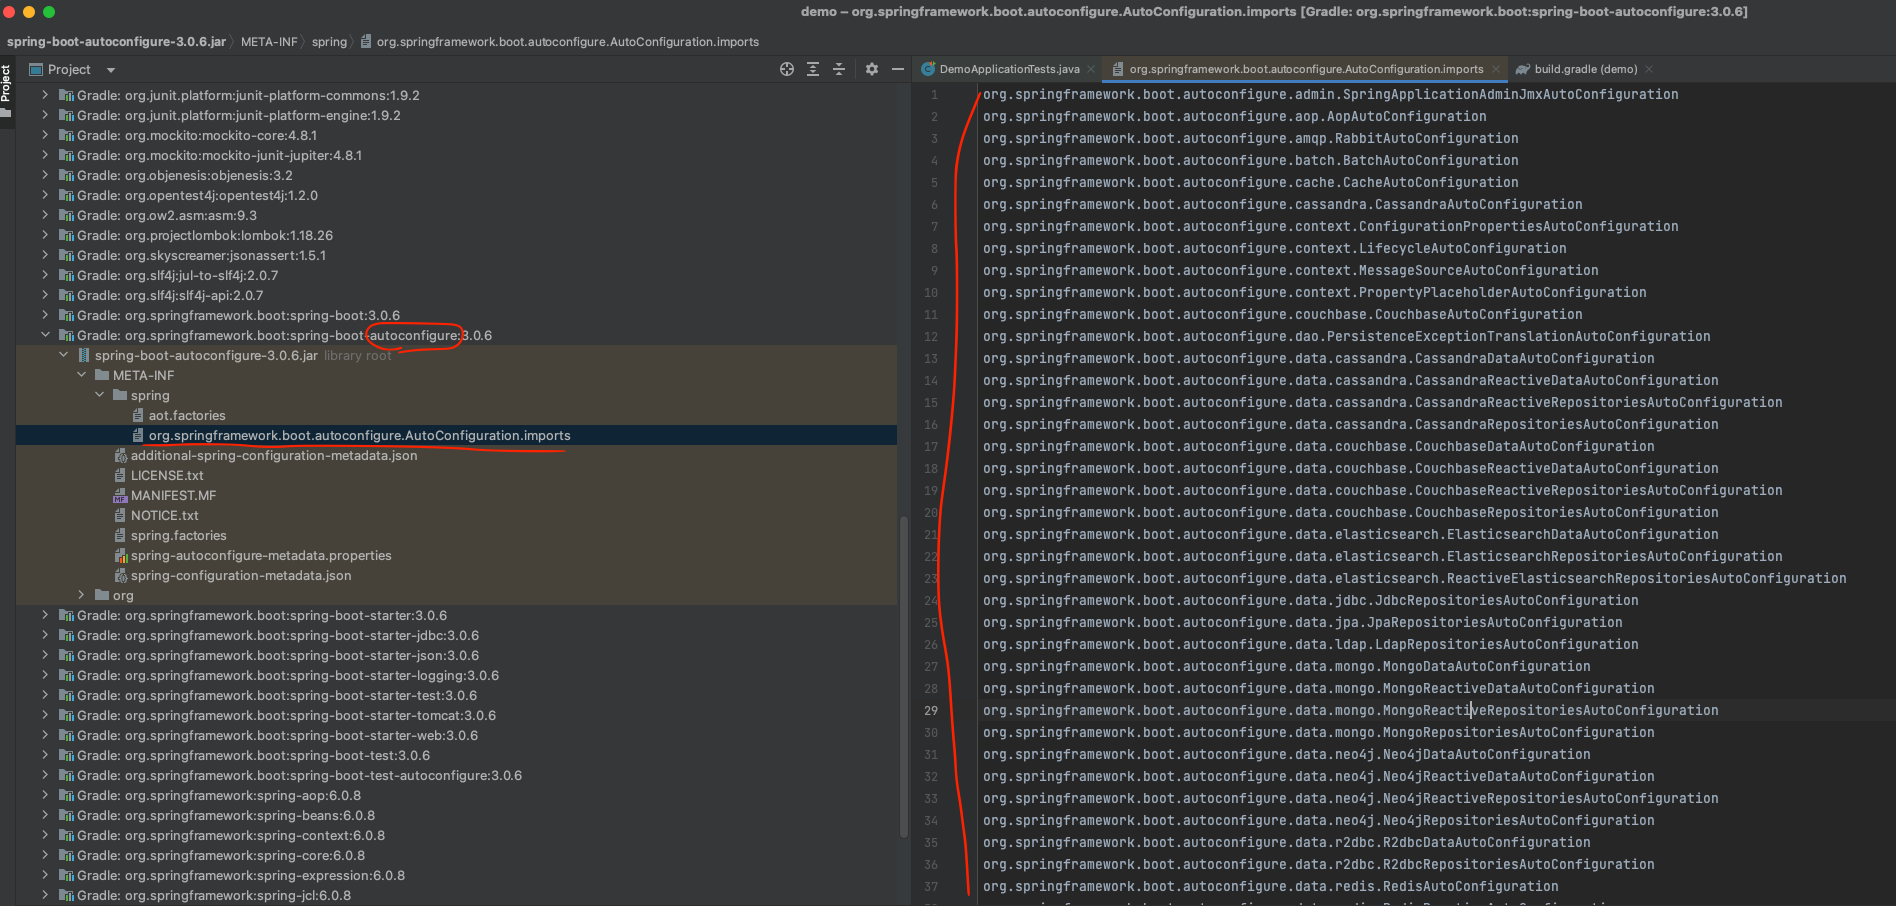Viewport: 1896px width, 906px height.
Task: Click the CacheAutoConfiguration line in editor
Action: 1250,183
